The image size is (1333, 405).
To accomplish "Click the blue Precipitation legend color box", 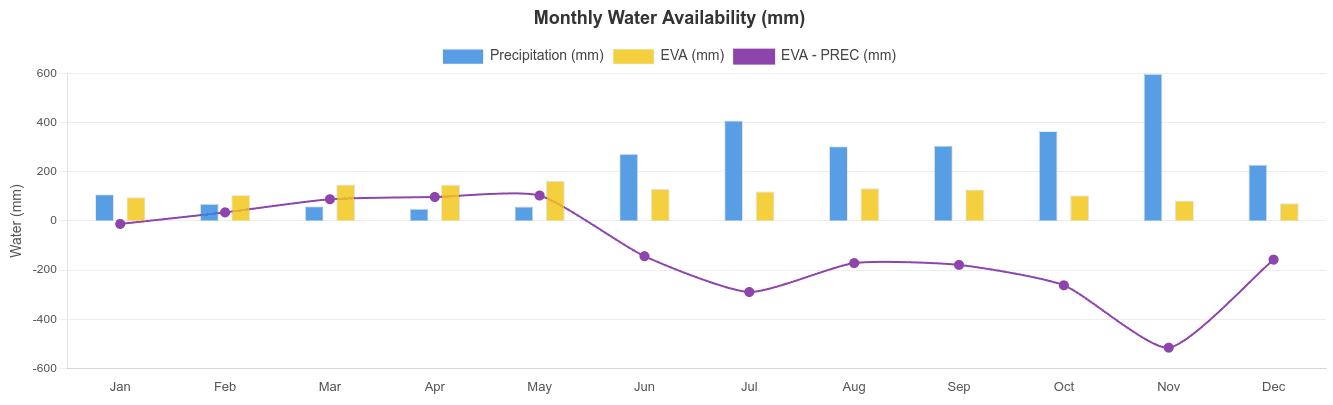I will coord(463,56).
